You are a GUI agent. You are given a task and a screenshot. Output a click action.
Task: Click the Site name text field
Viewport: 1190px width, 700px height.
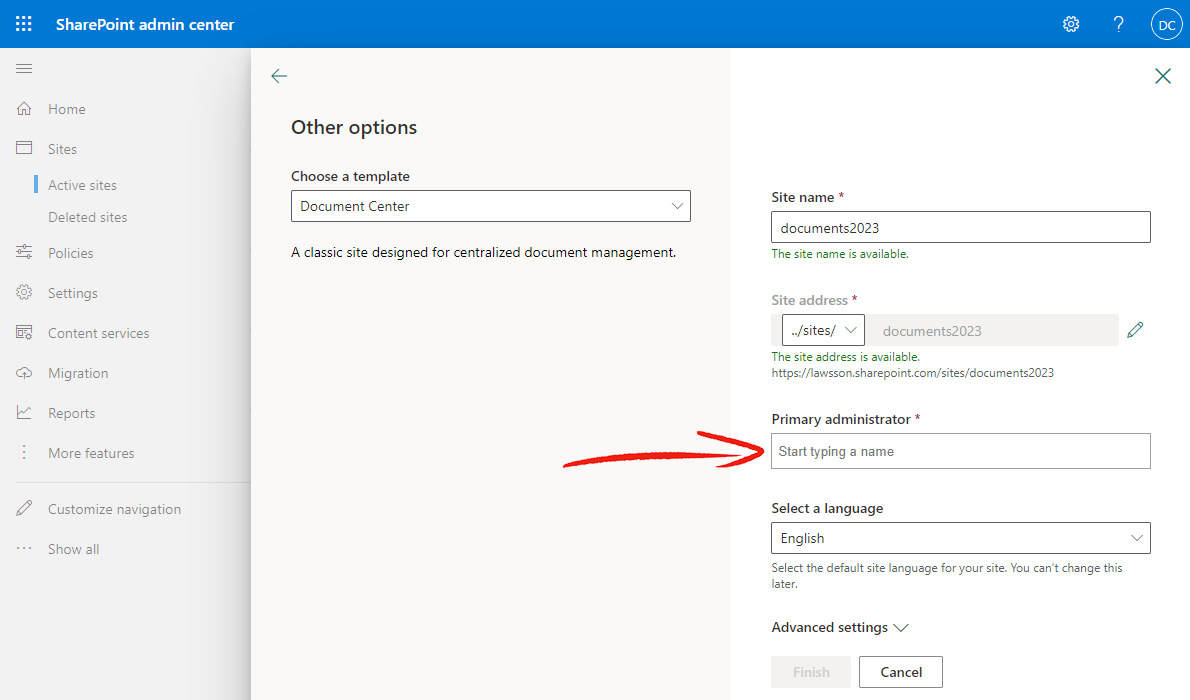[x=961, y=228]
